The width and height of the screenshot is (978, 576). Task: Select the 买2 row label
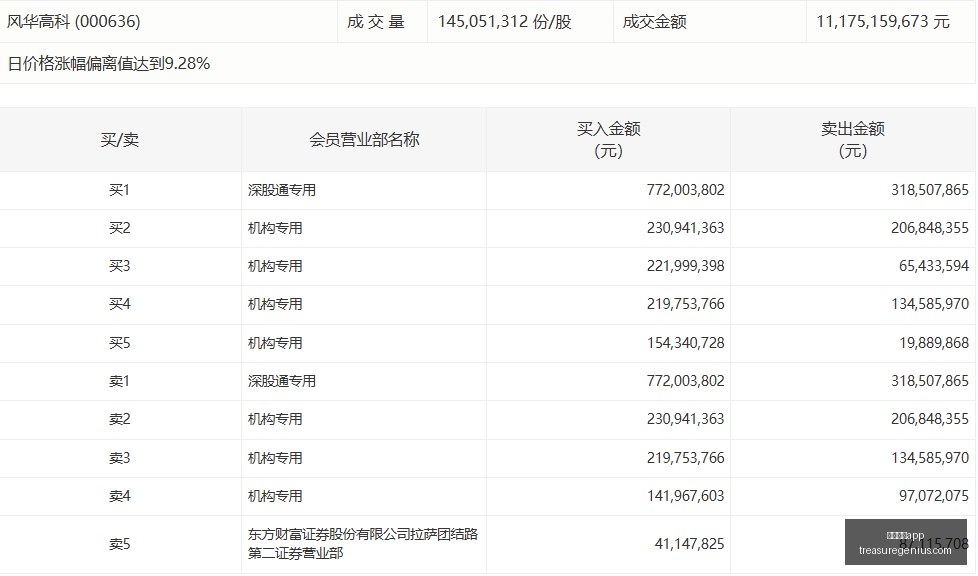pos(120,228)
